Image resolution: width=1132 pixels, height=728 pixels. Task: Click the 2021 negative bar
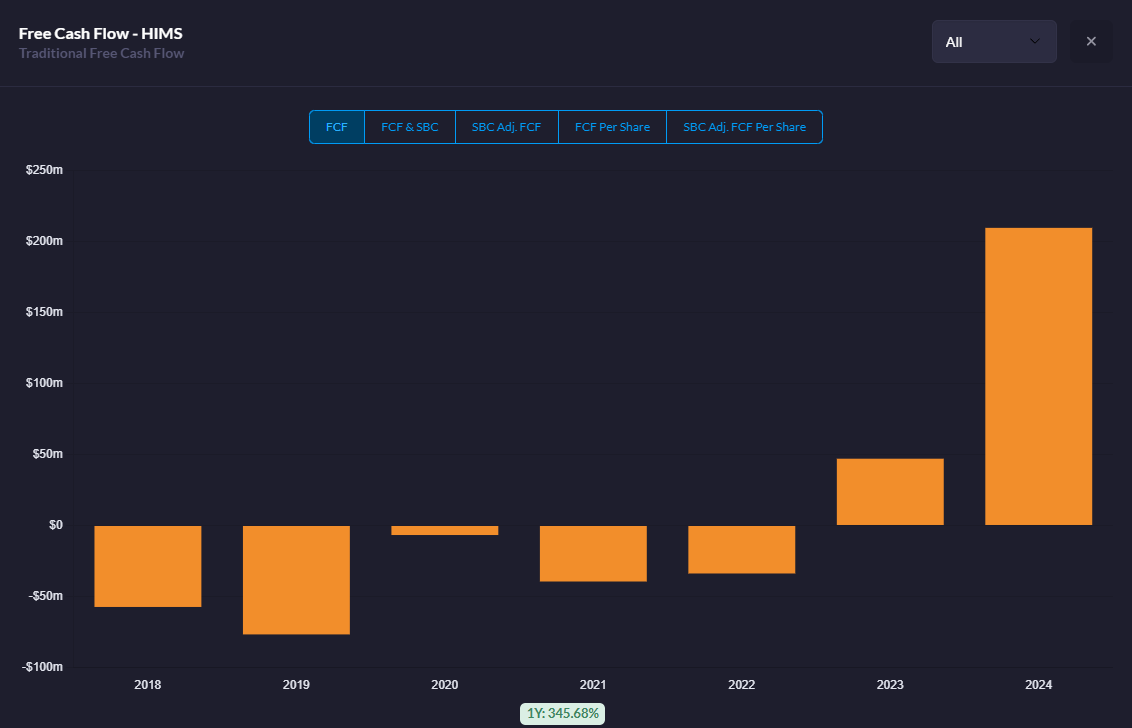tap(593, 553)
